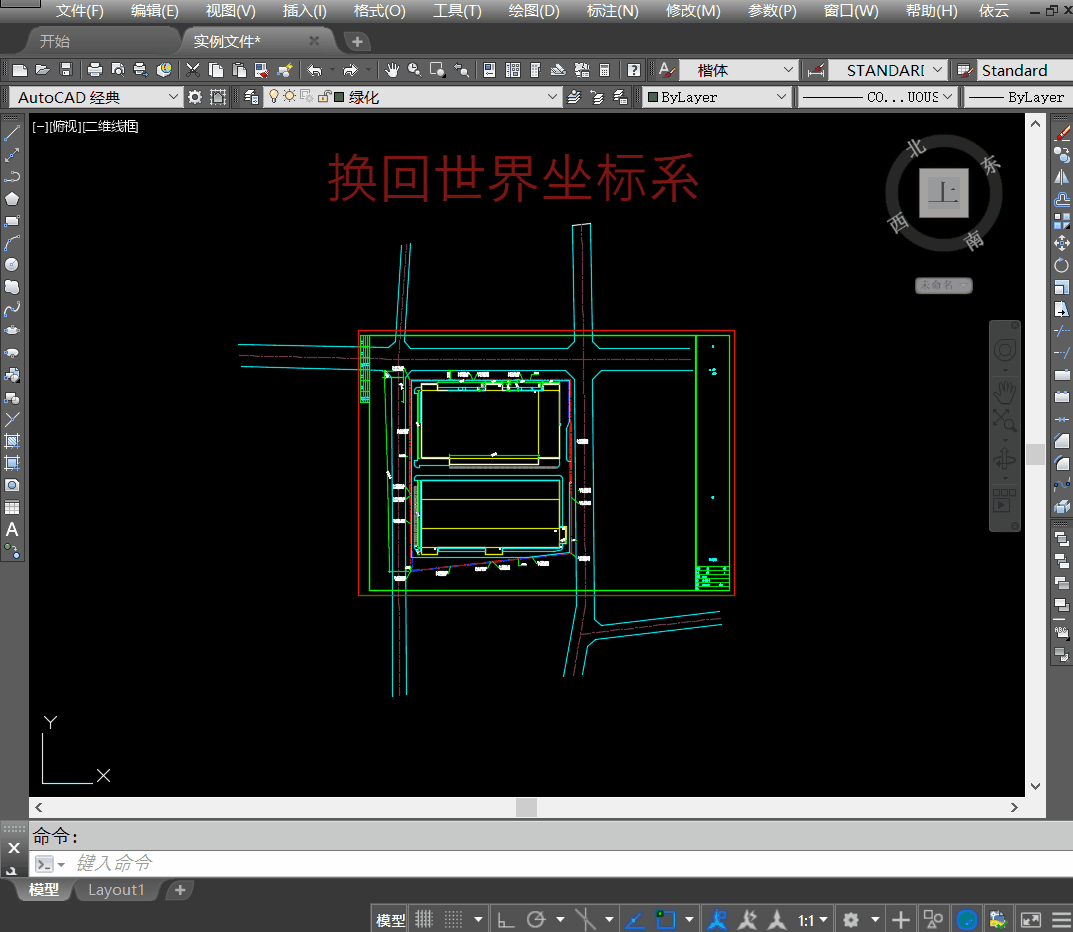Viewport: 1073px width, 932px height.
Task: Click the horizontal scrollbar right arrow
Action: tap(1014, 807)
